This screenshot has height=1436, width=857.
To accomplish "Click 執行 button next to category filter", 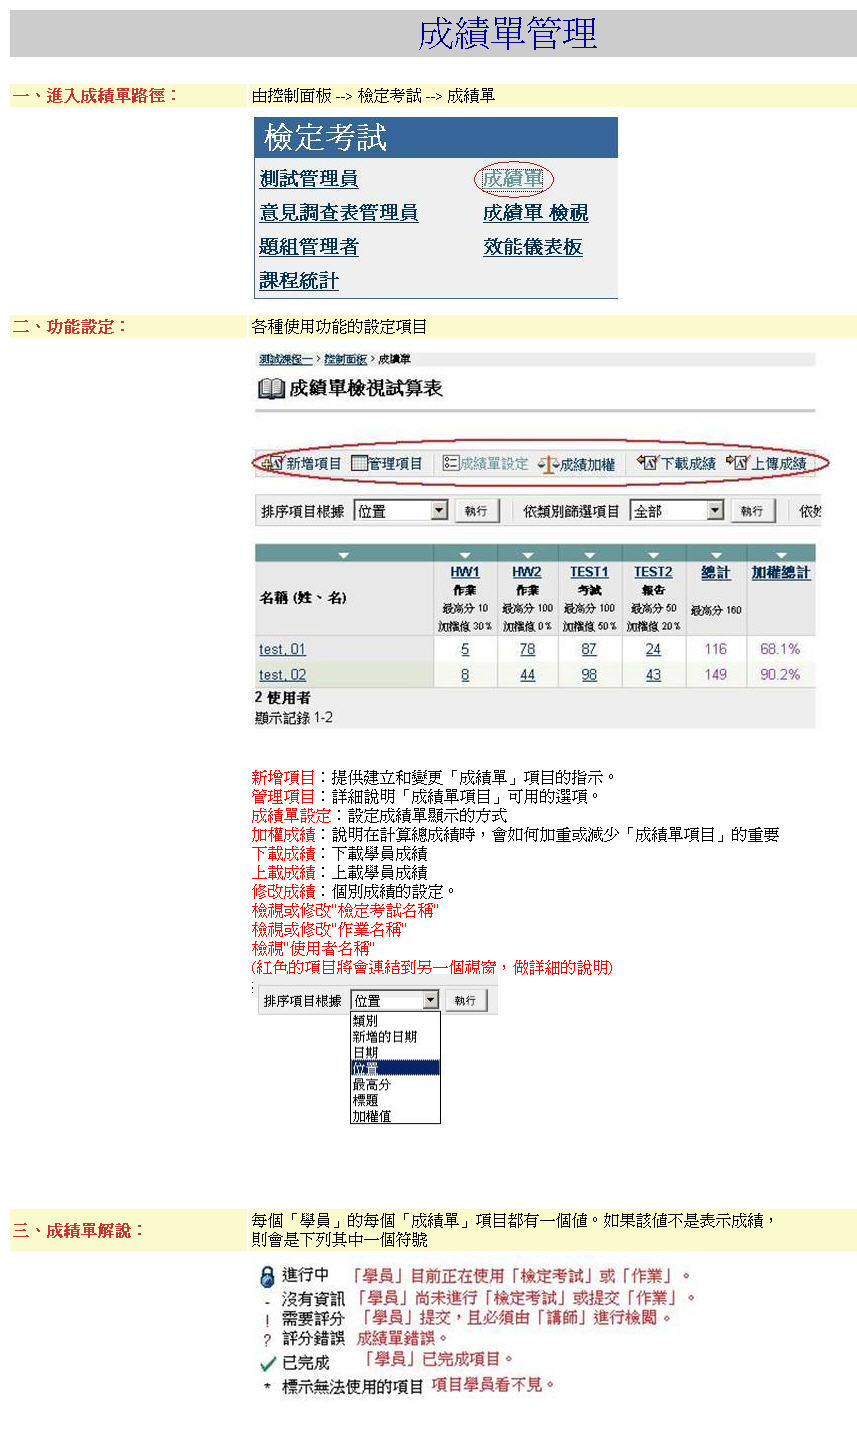I will pyautogui.click(x=752, y=511).
